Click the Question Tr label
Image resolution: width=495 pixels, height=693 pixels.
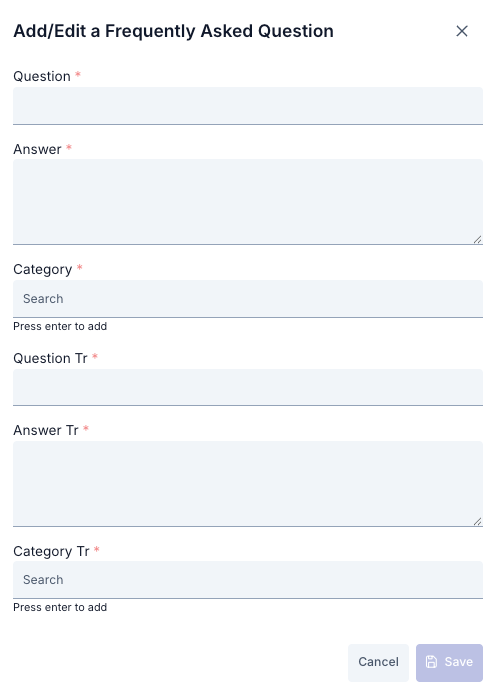50,358
